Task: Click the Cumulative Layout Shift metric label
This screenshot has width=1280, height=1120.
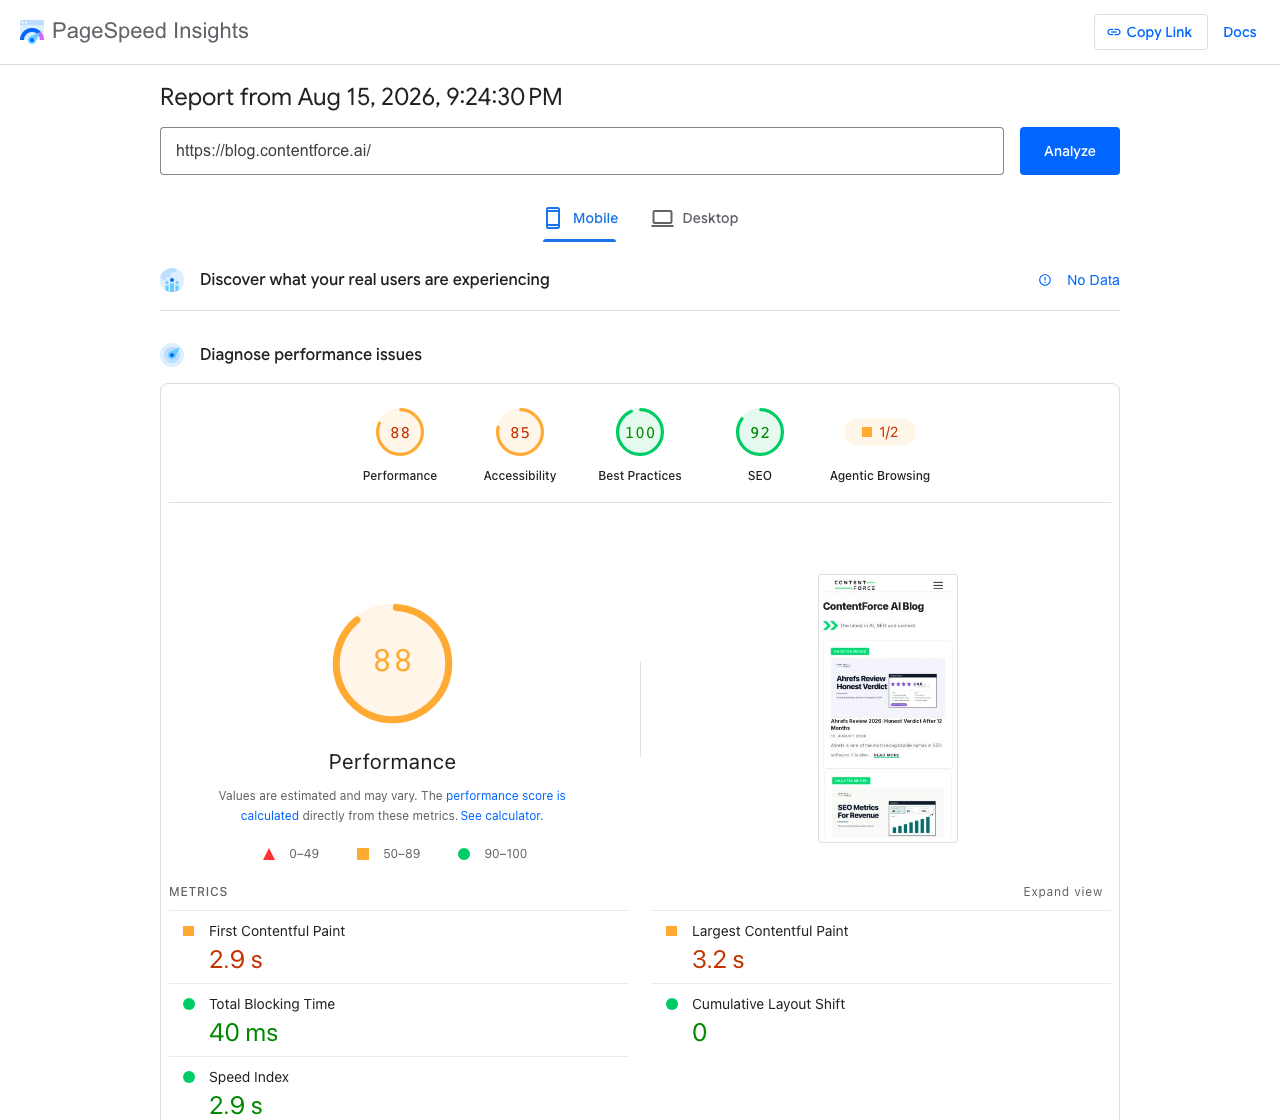Action: pos(768,1004)
